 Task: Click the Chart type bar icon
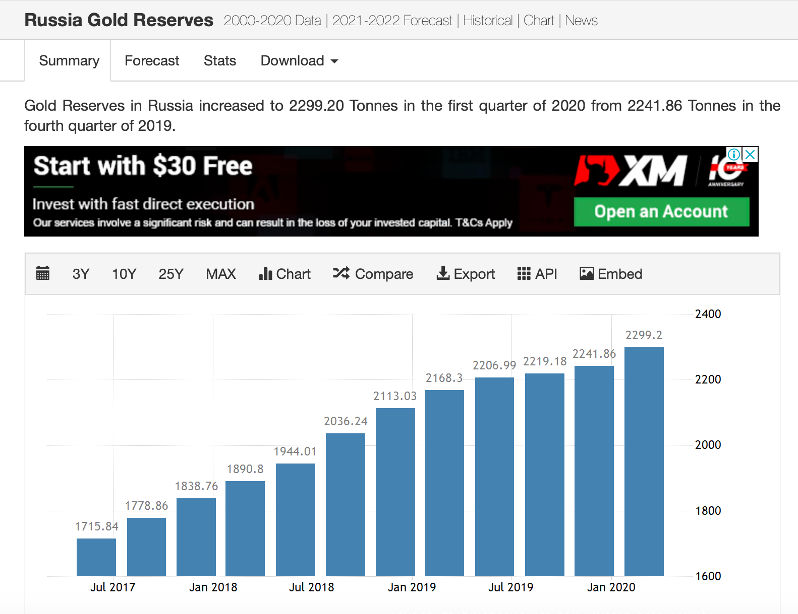pos(266,274)
